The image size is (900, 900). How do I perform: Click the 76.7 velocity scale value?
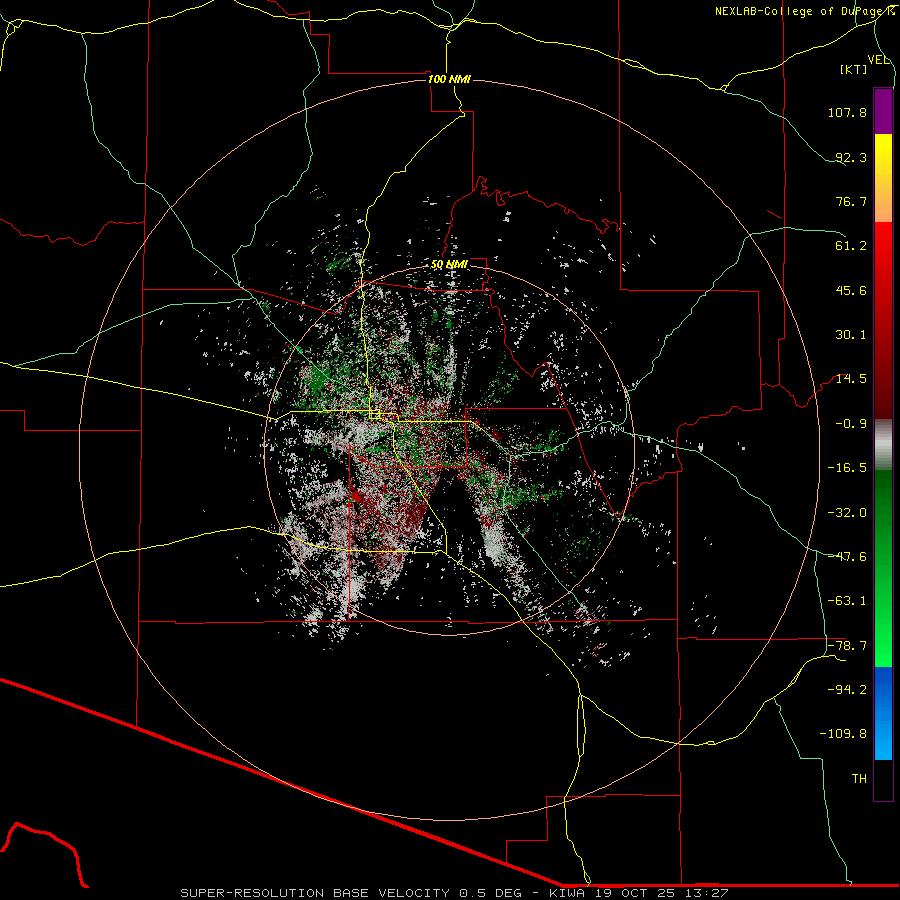(x=851, y=201)
